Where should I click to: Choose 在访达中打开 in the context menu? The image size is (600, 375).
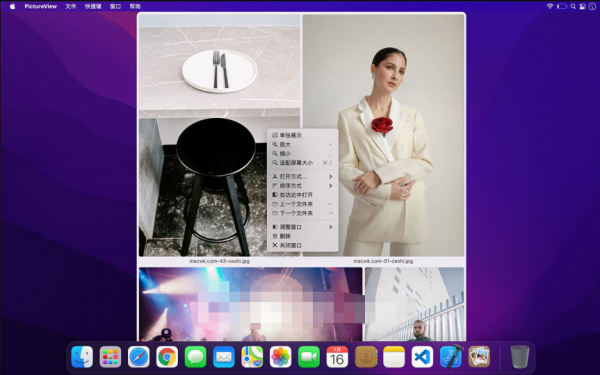(302, 195)
